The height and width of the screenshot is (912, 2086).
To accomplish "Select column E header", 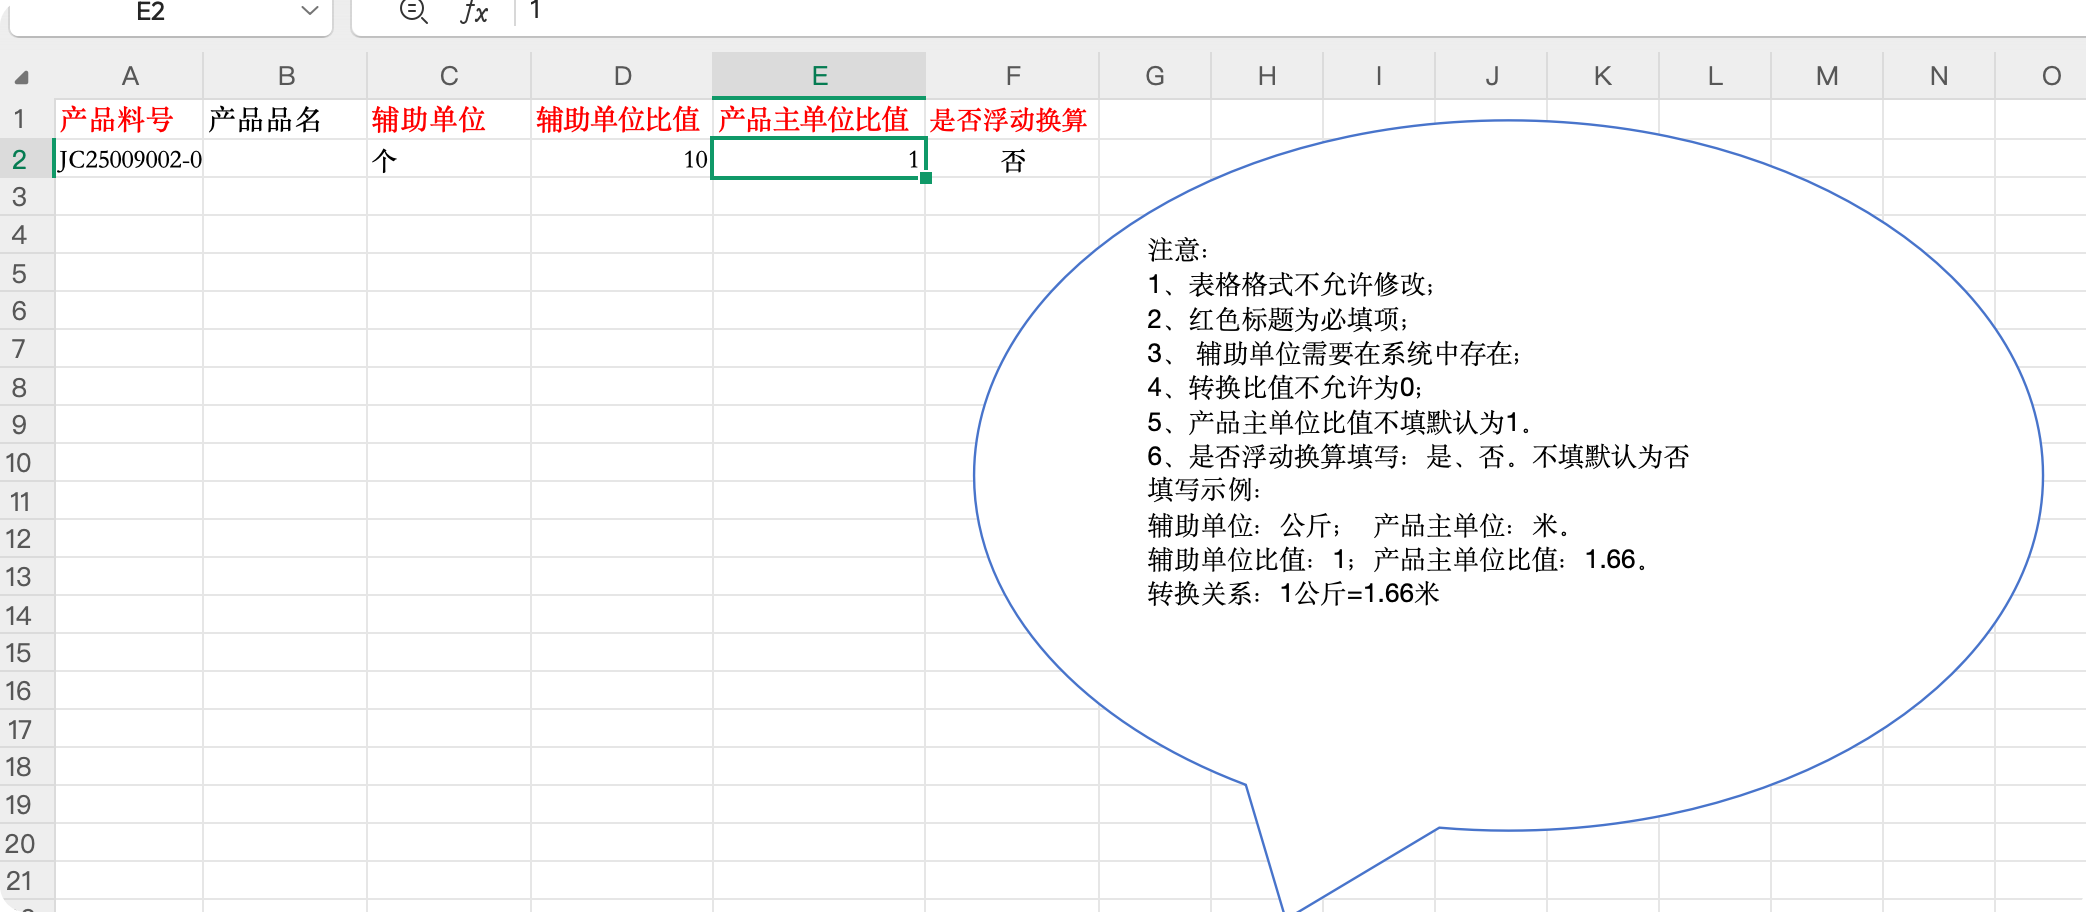I will point(819,76).
